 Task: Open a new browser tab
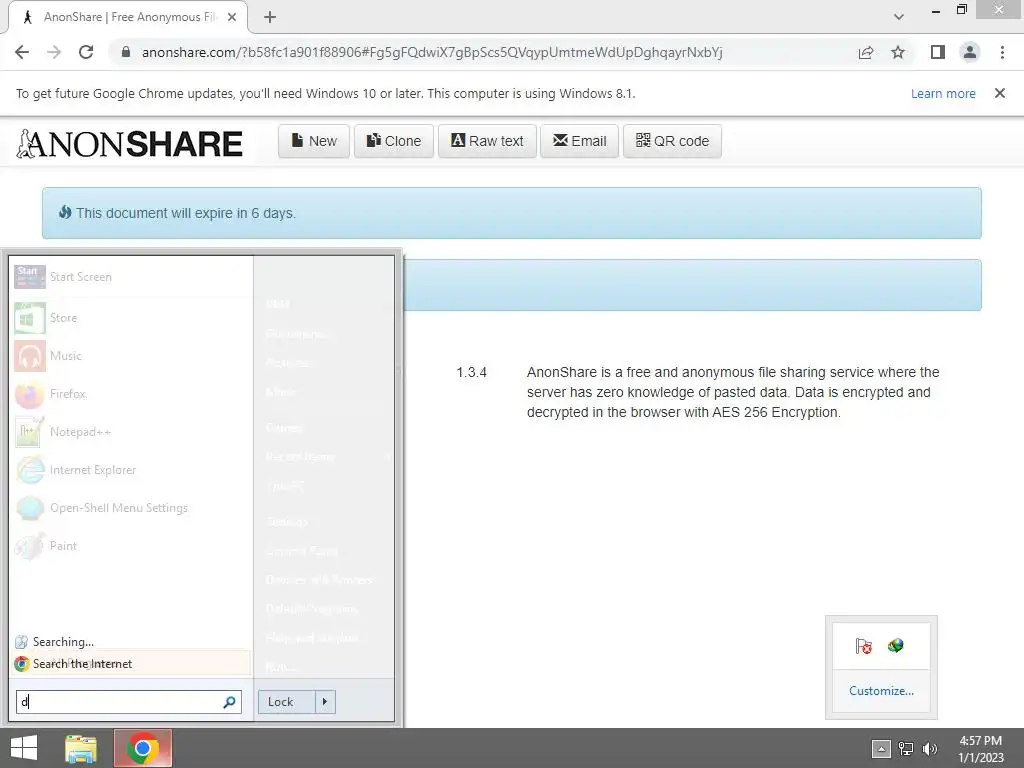tap(270, 18)
